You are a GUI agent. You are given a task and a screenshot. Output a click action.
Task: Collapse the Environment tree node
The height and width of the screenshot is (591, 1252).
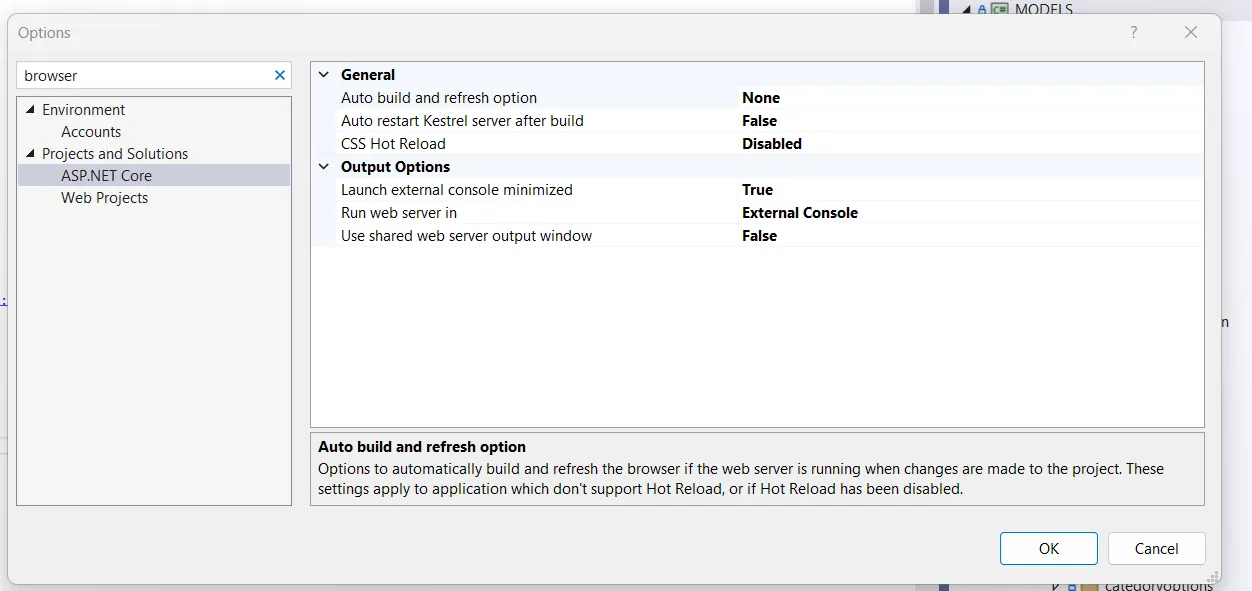pyautogui.click(x=30, y=110)
